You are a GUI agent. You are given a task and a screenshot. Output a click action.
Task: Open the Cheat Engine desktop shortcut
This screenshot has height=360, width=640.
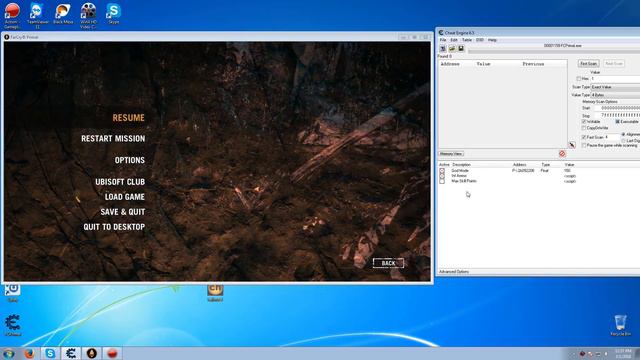click(13, 325)
